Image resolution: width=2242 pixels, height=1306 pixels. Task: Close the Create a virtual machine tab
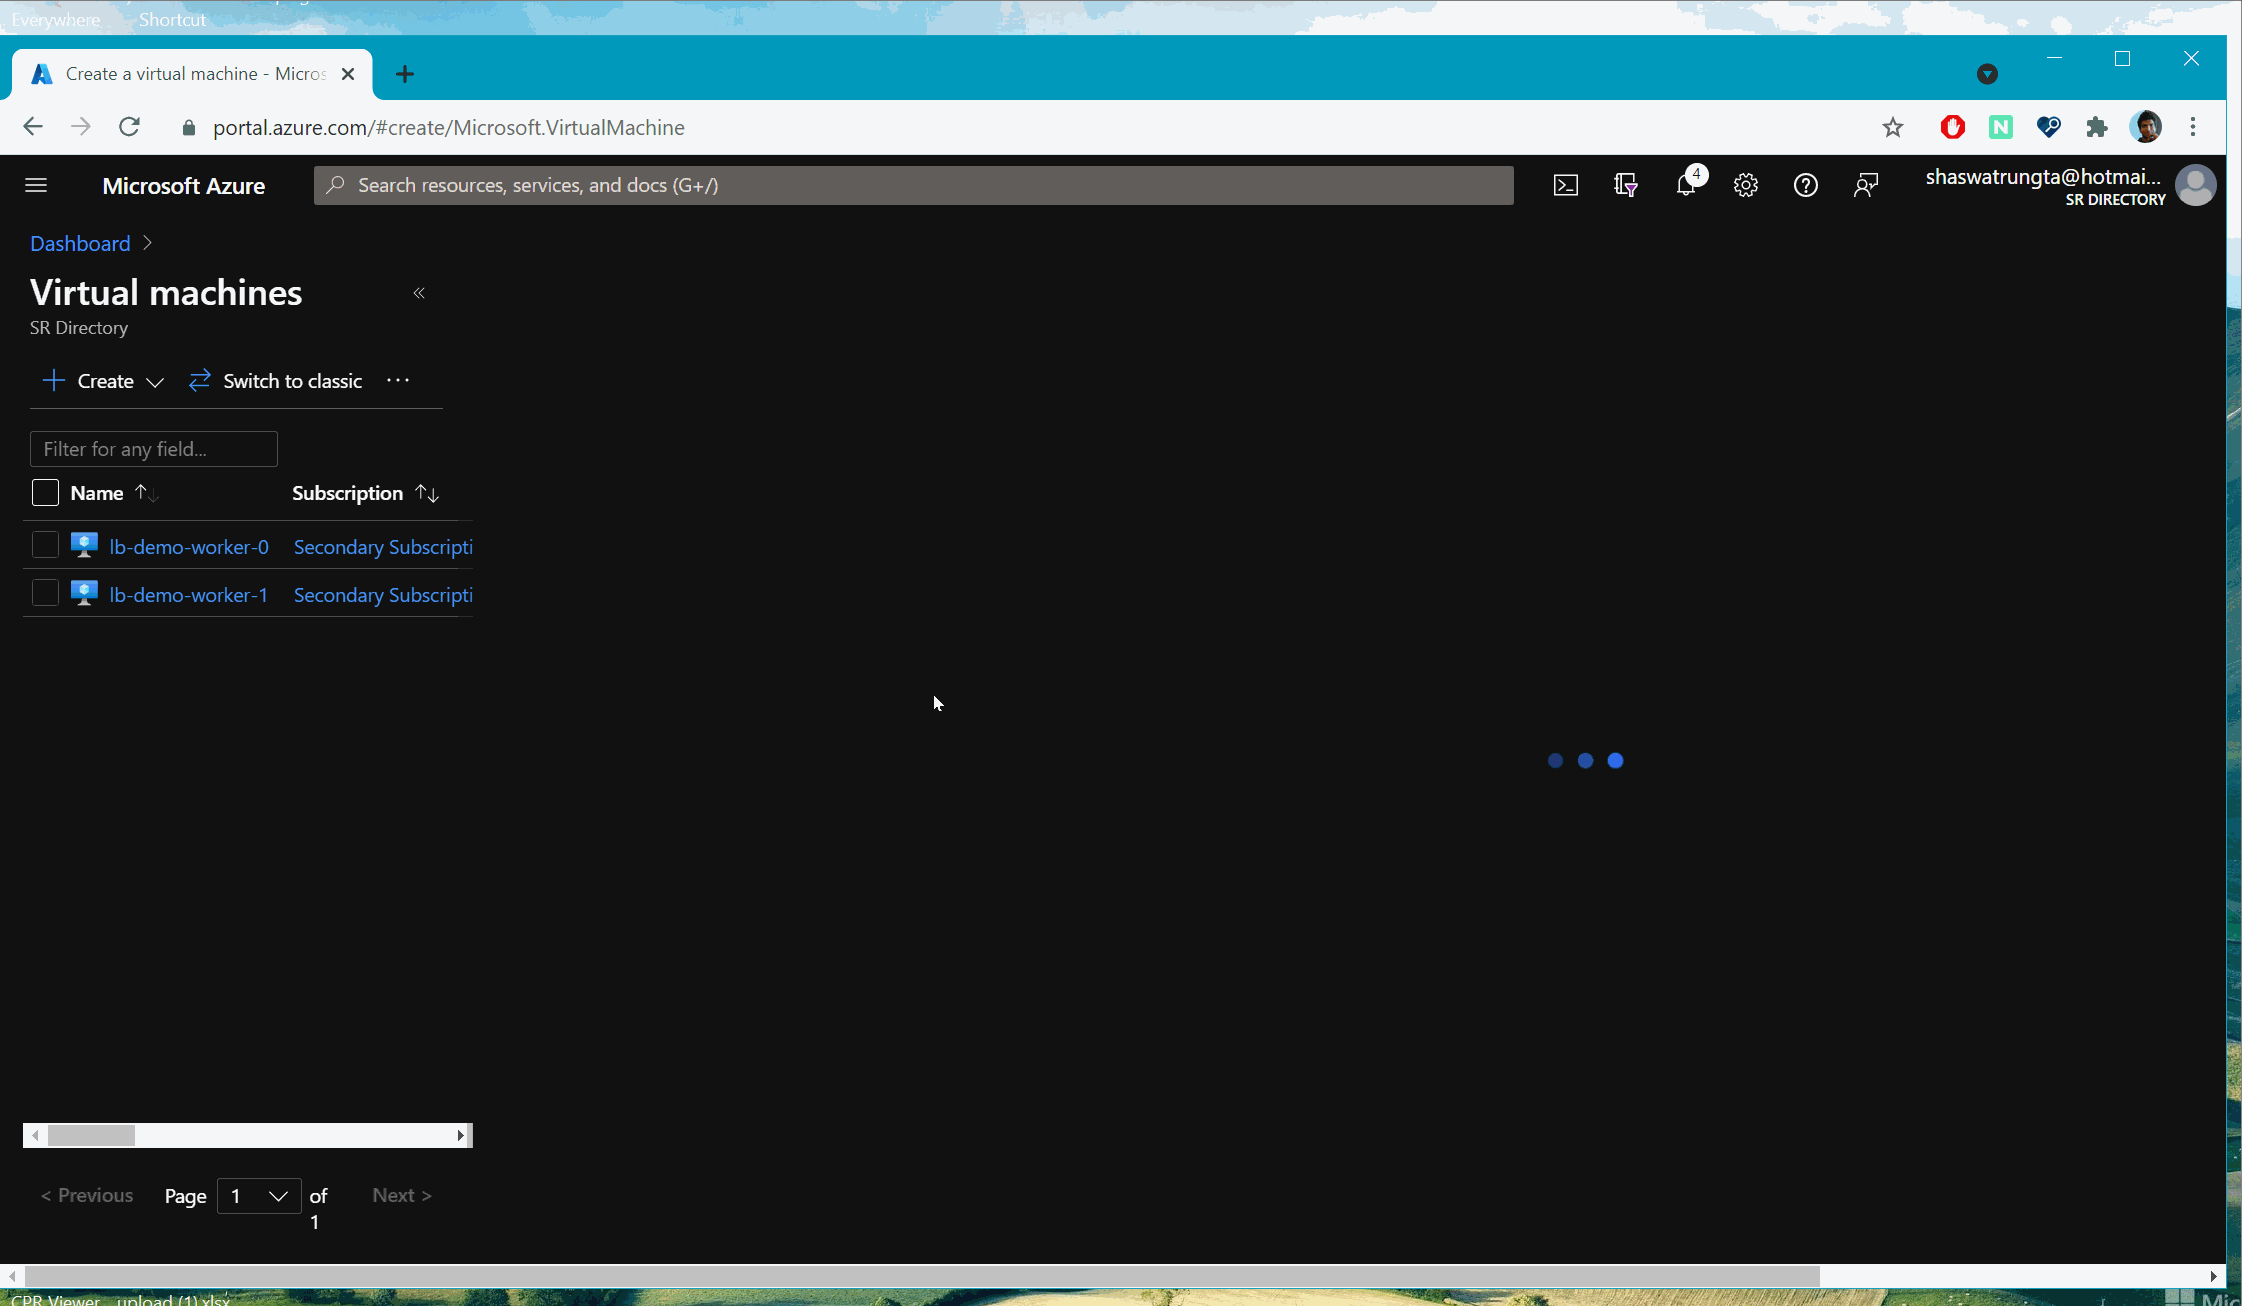[348, 74]
